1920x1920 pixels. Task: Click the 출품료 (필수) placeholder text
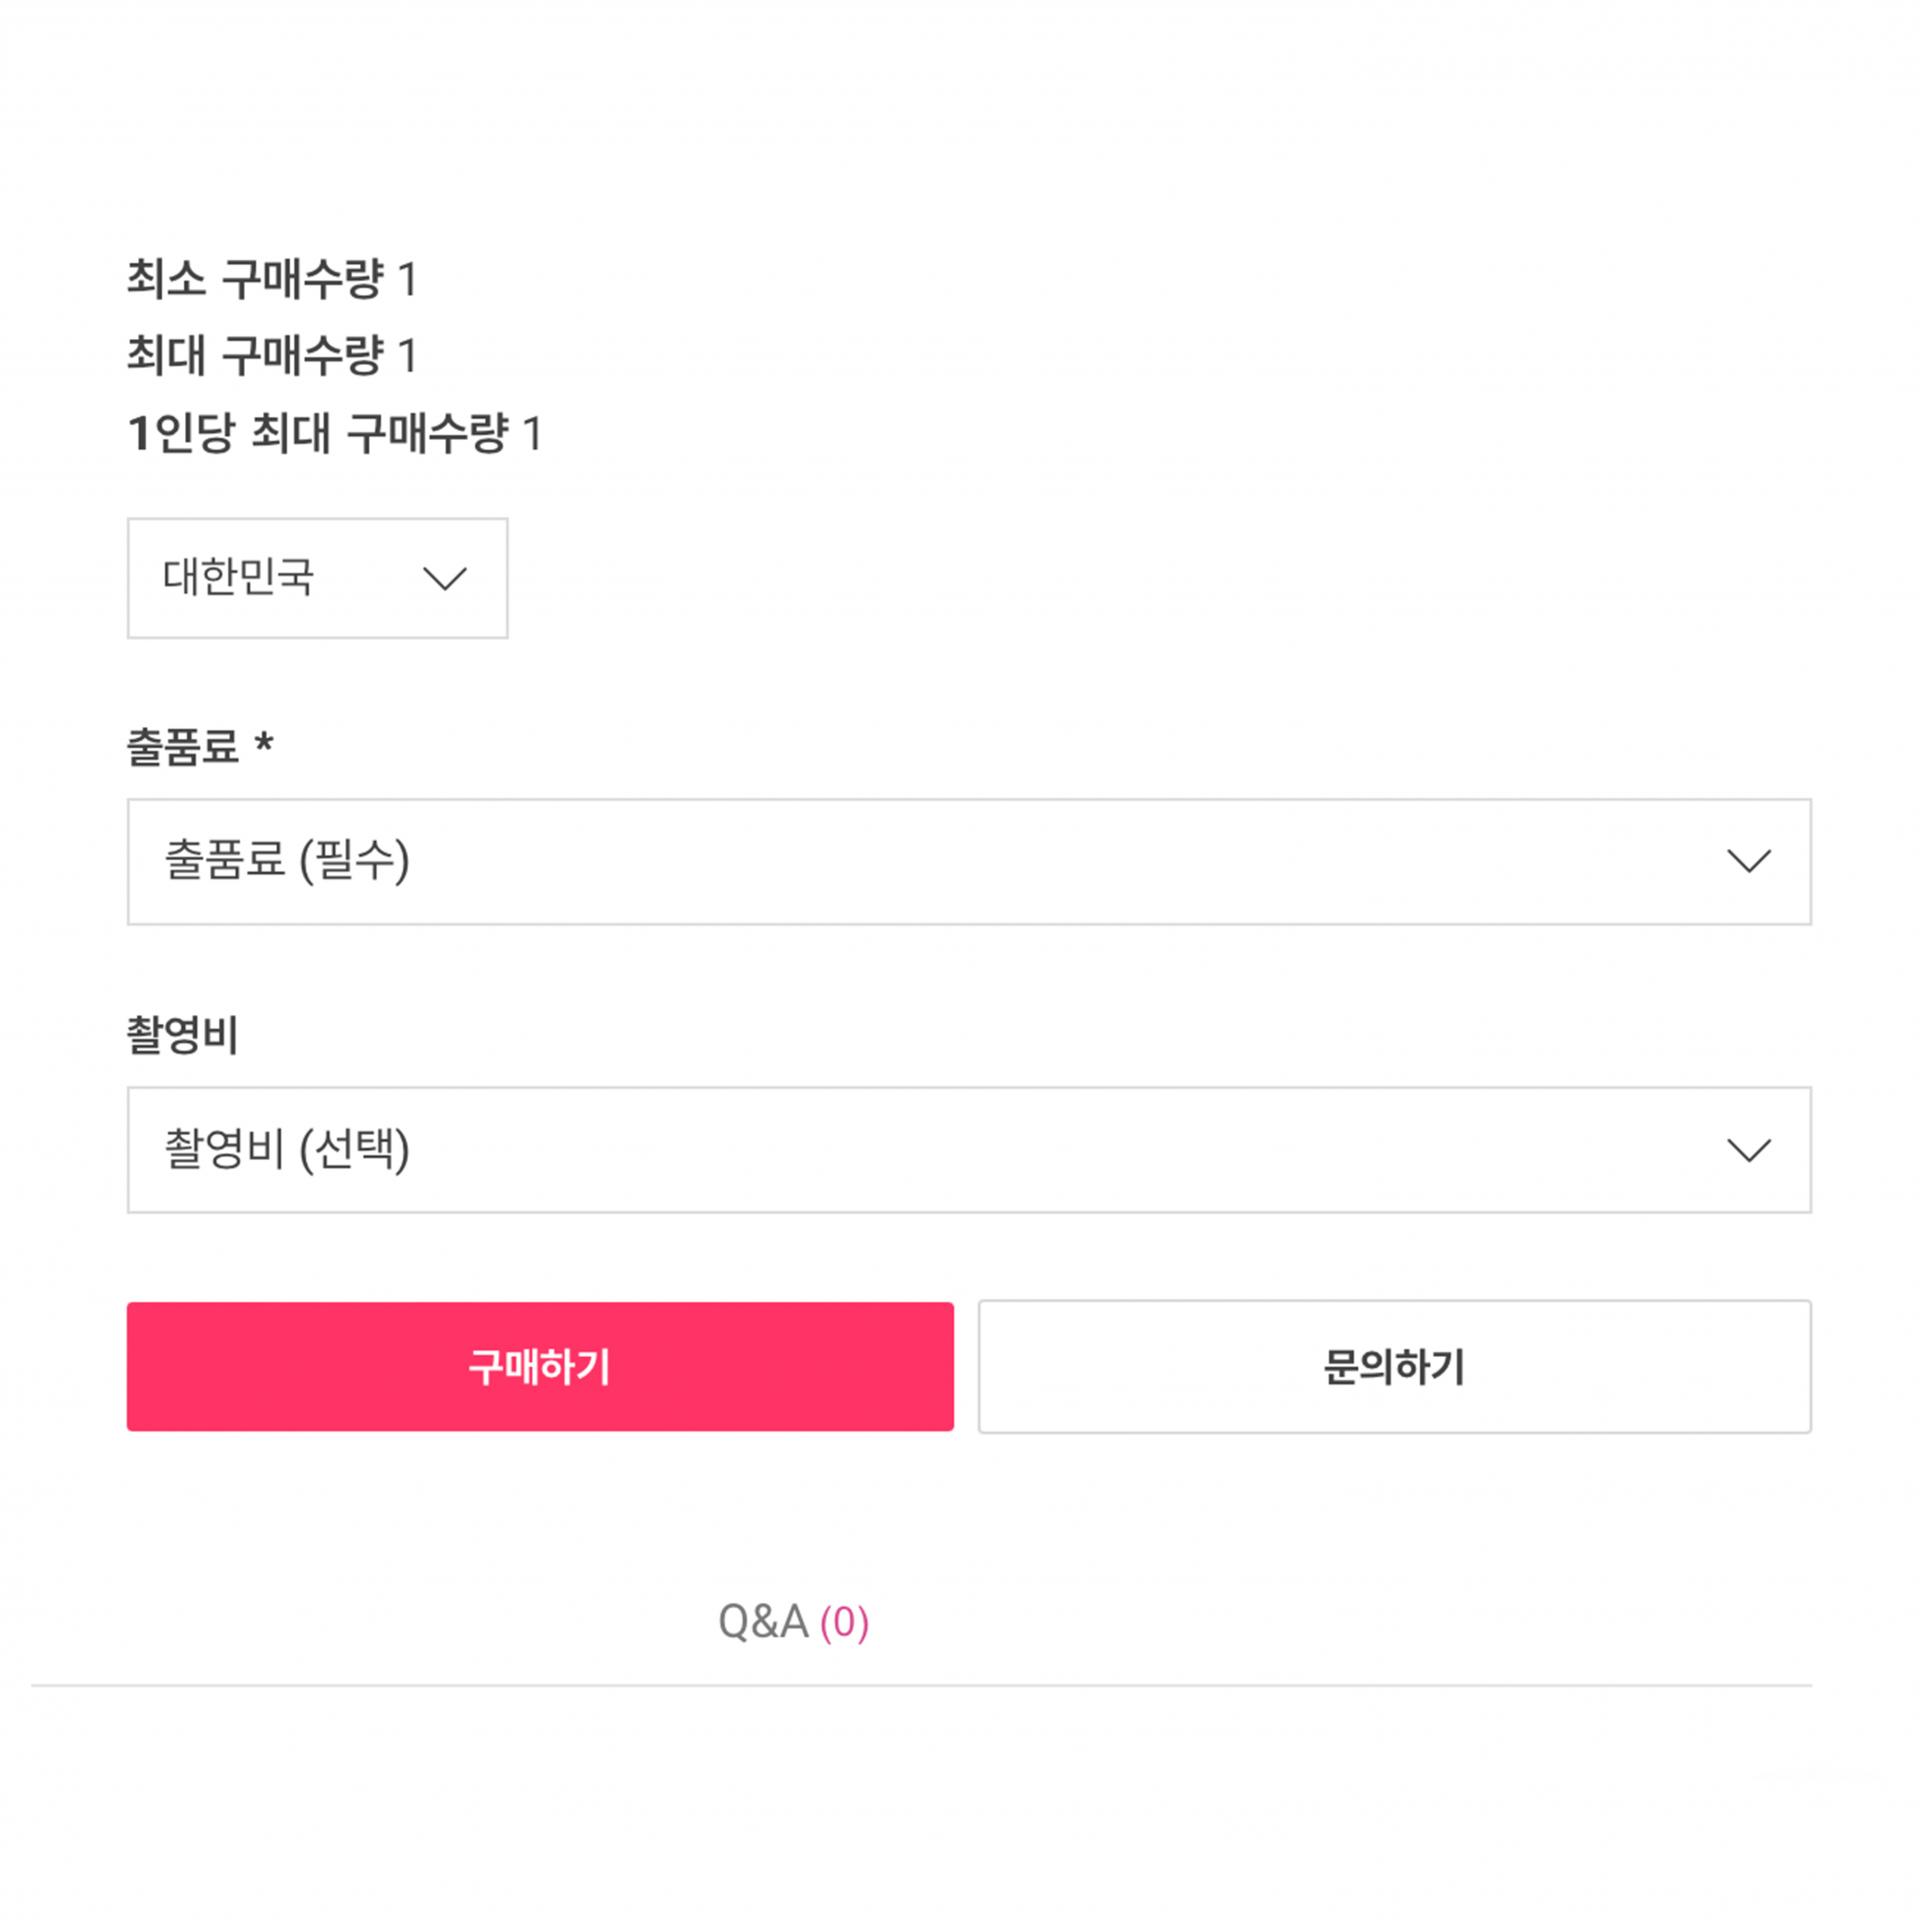[x=287, y=860]
